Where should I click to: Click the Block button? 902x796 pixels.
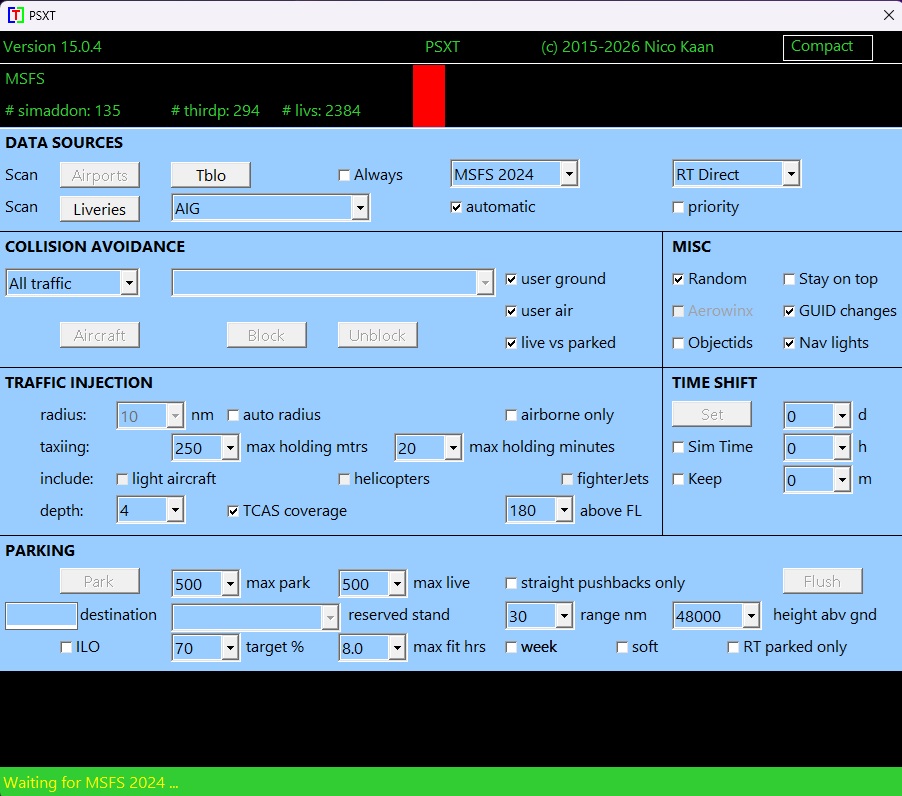(x=266, y=335)
